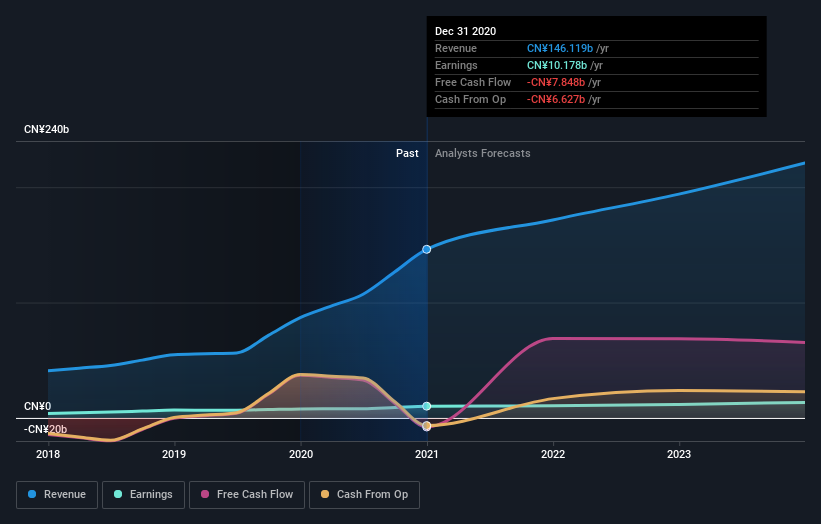Select the 2022 x-axis label

point(553,454)
